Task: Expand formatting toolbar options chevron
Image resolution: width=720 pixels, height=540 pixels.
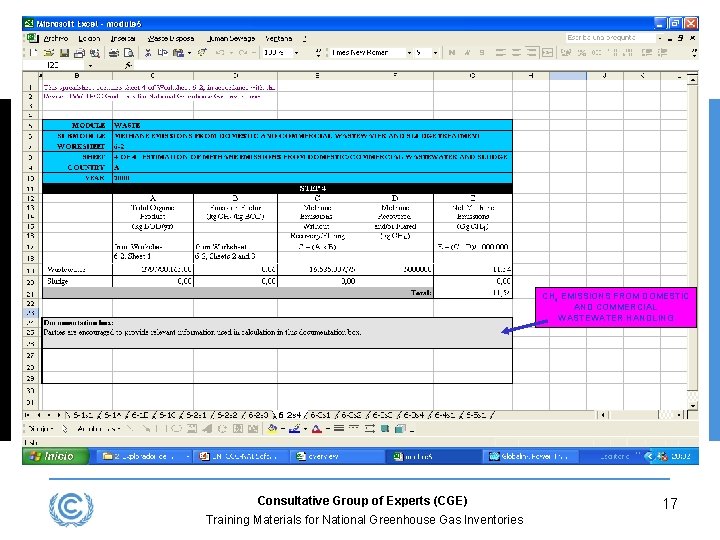Action: click(694, 53)
